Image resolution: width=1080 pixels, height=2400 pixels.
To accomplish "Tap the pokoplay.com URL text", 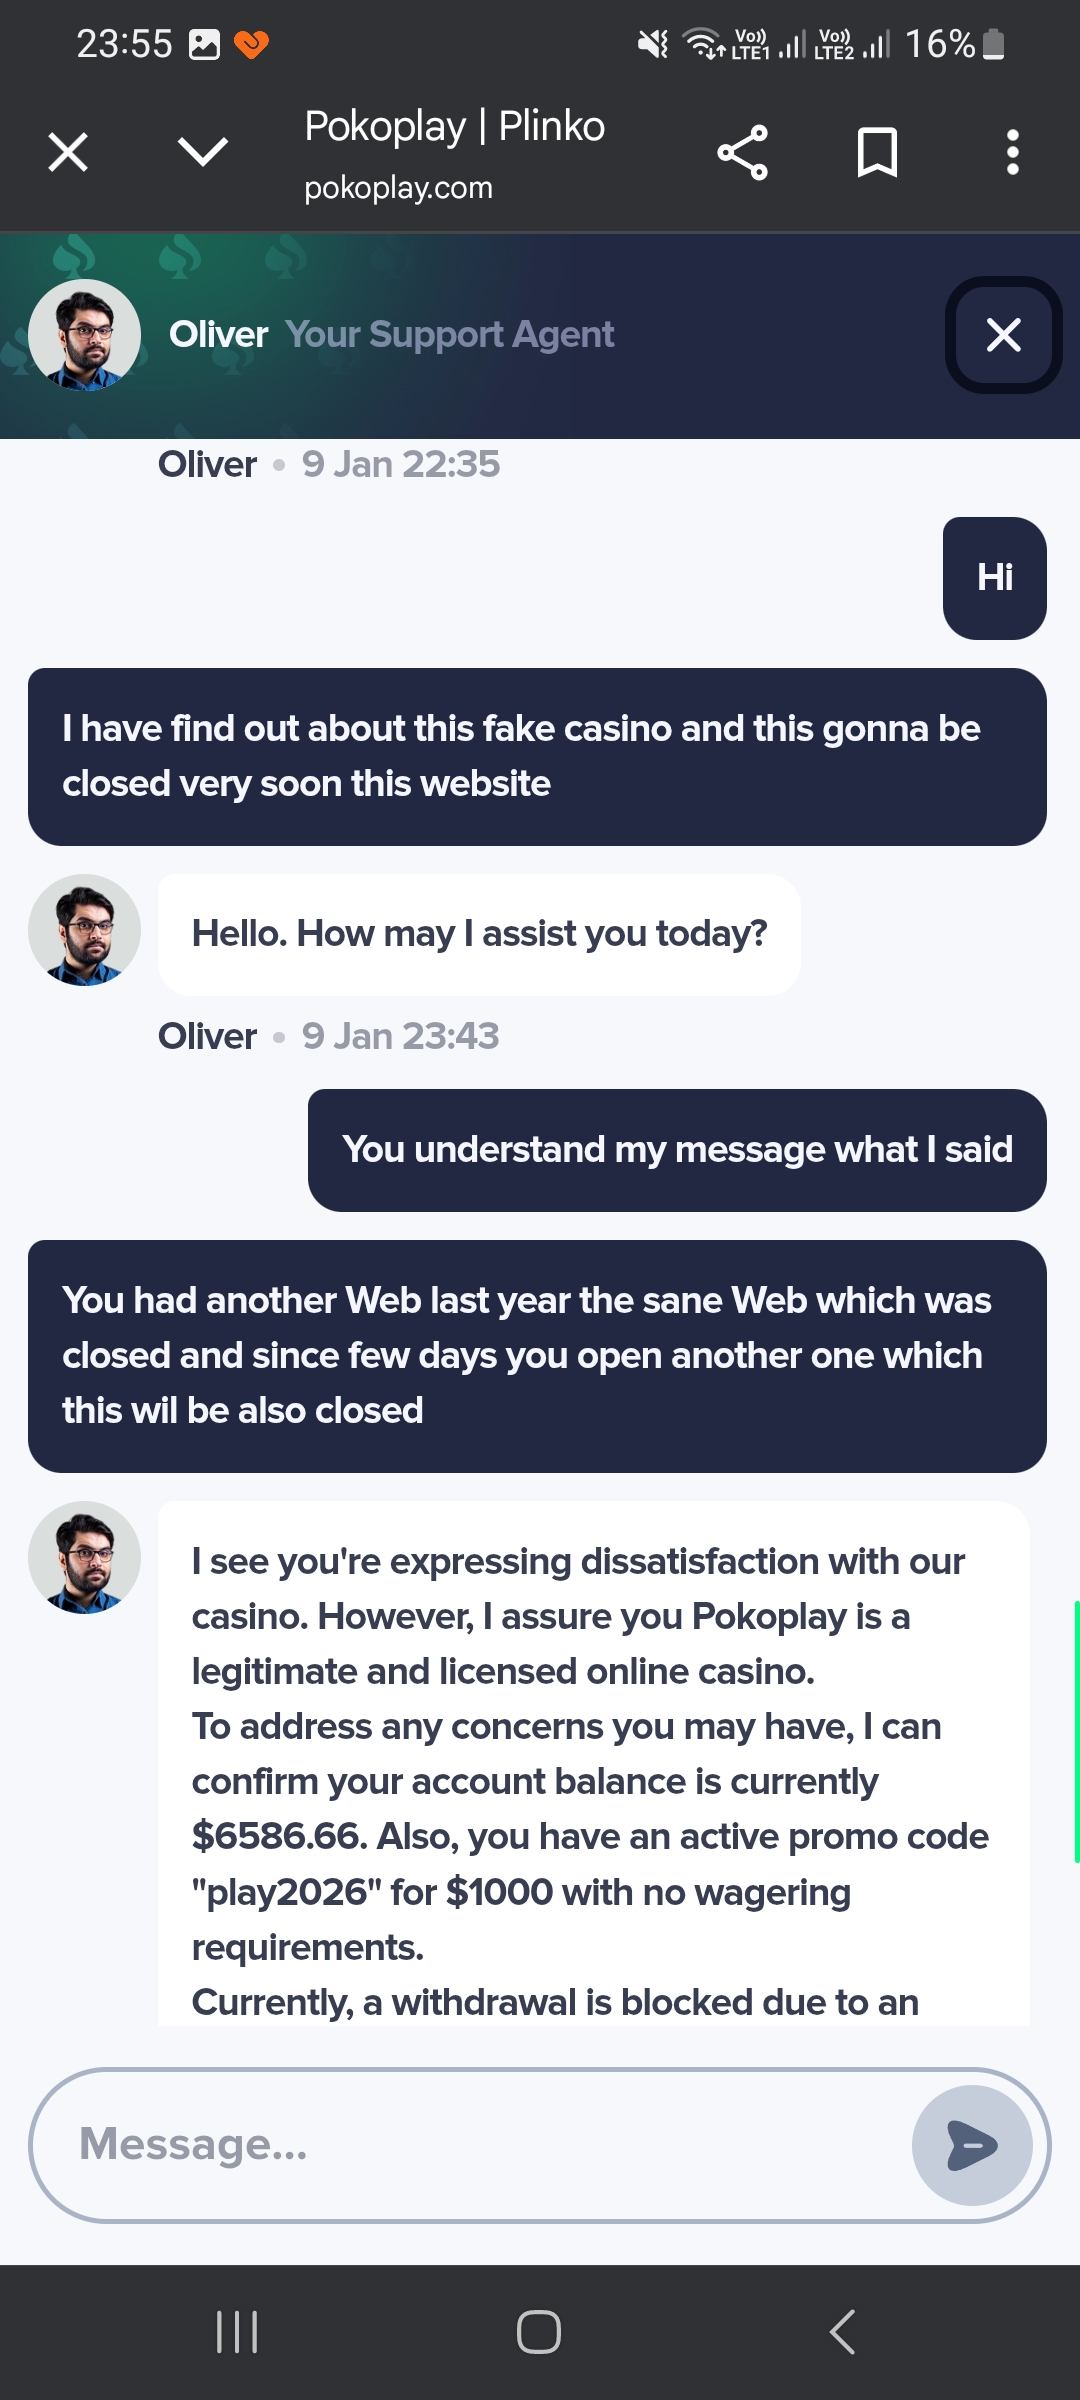I will click(398, 188).
